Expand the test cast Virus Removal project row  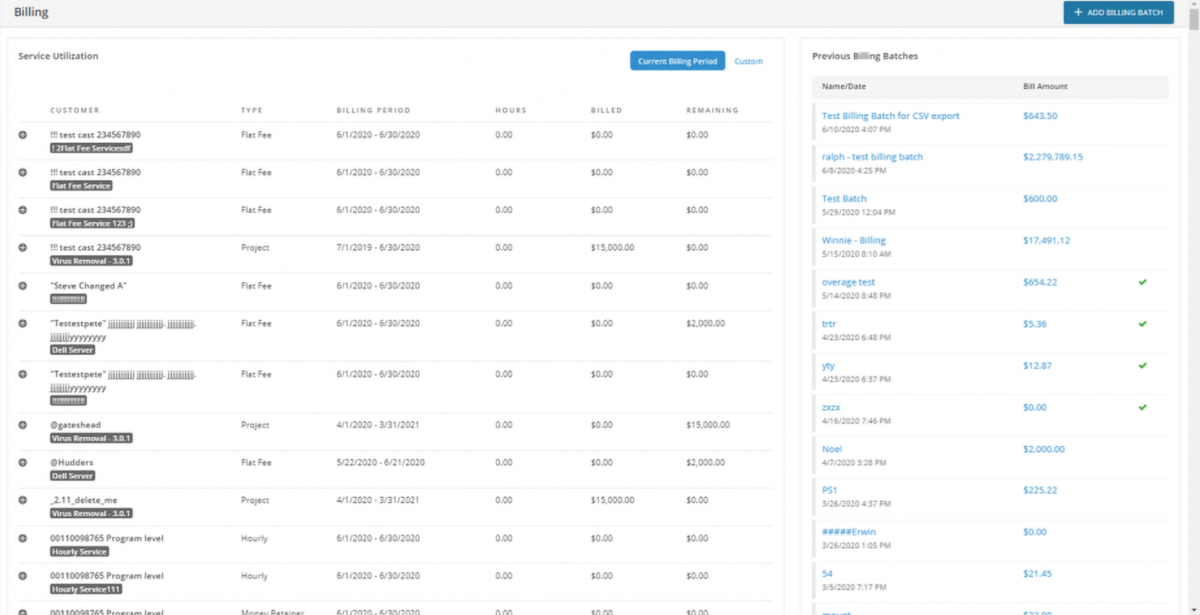23,248
